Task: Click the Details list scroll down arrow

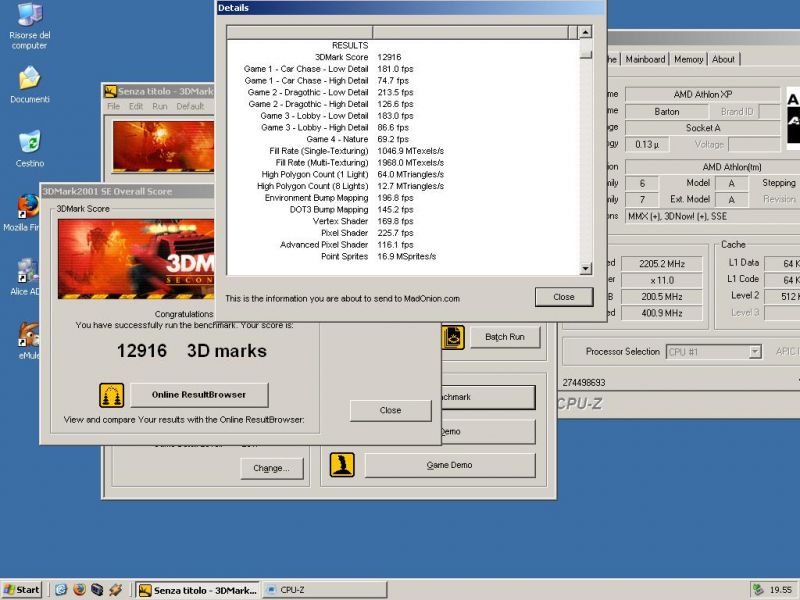Action: point(586,268)
